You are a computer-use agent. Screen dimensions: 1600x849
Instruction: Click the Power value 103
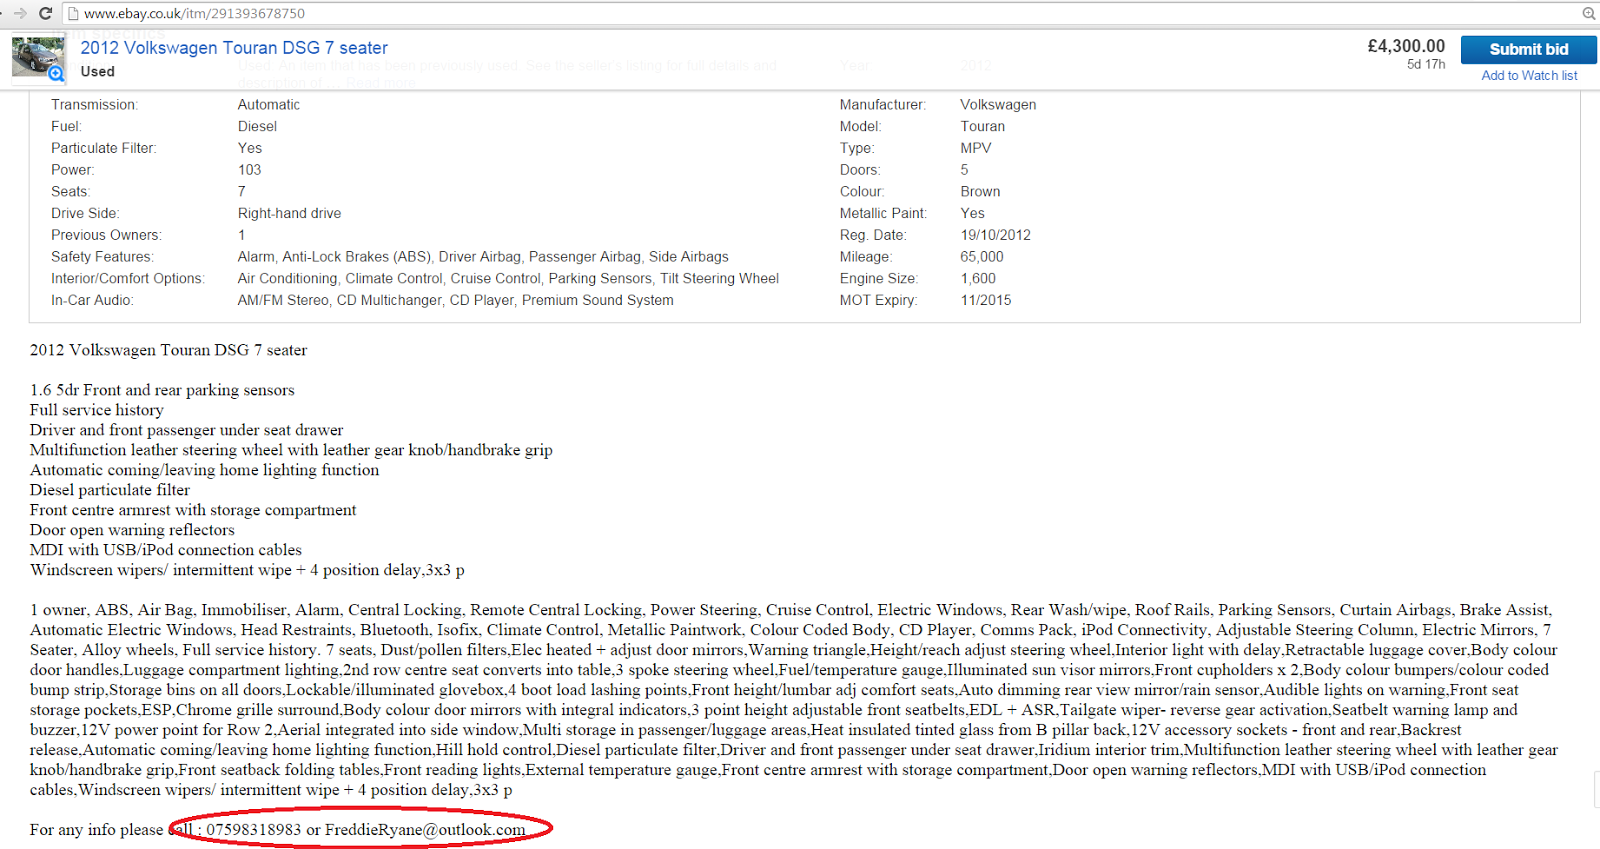[x=249, y=170]
